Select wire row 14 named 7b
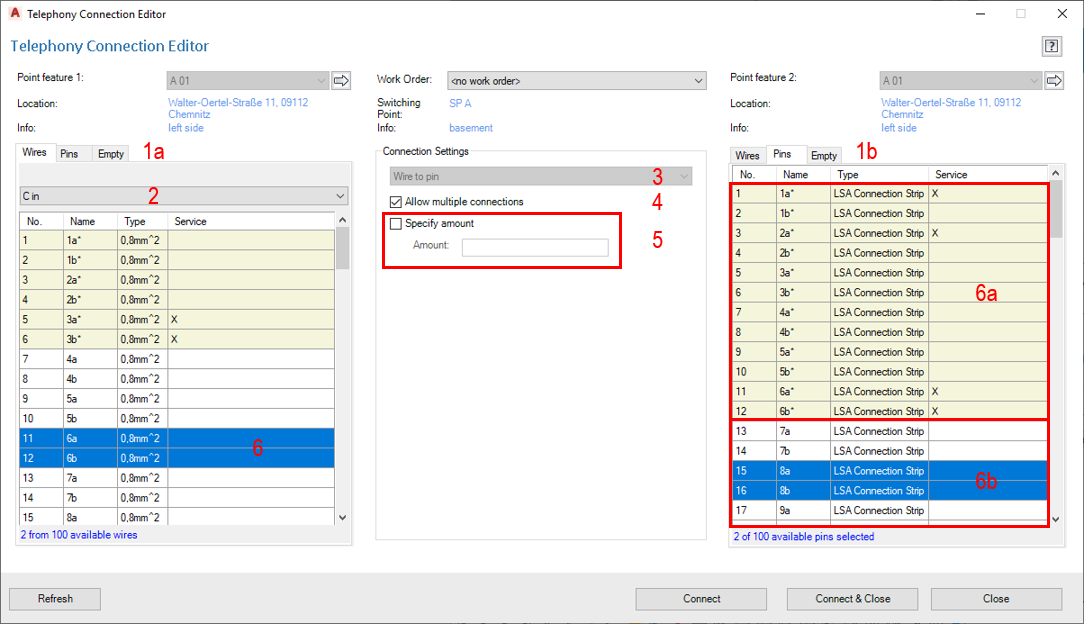The height and width of the screenshot is (624, 1084). [177, 498]
